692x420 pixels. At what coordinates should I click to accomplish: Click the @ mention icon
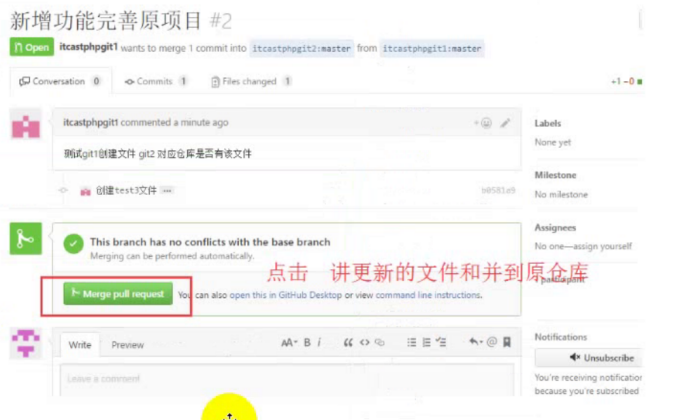pos(492,342)
